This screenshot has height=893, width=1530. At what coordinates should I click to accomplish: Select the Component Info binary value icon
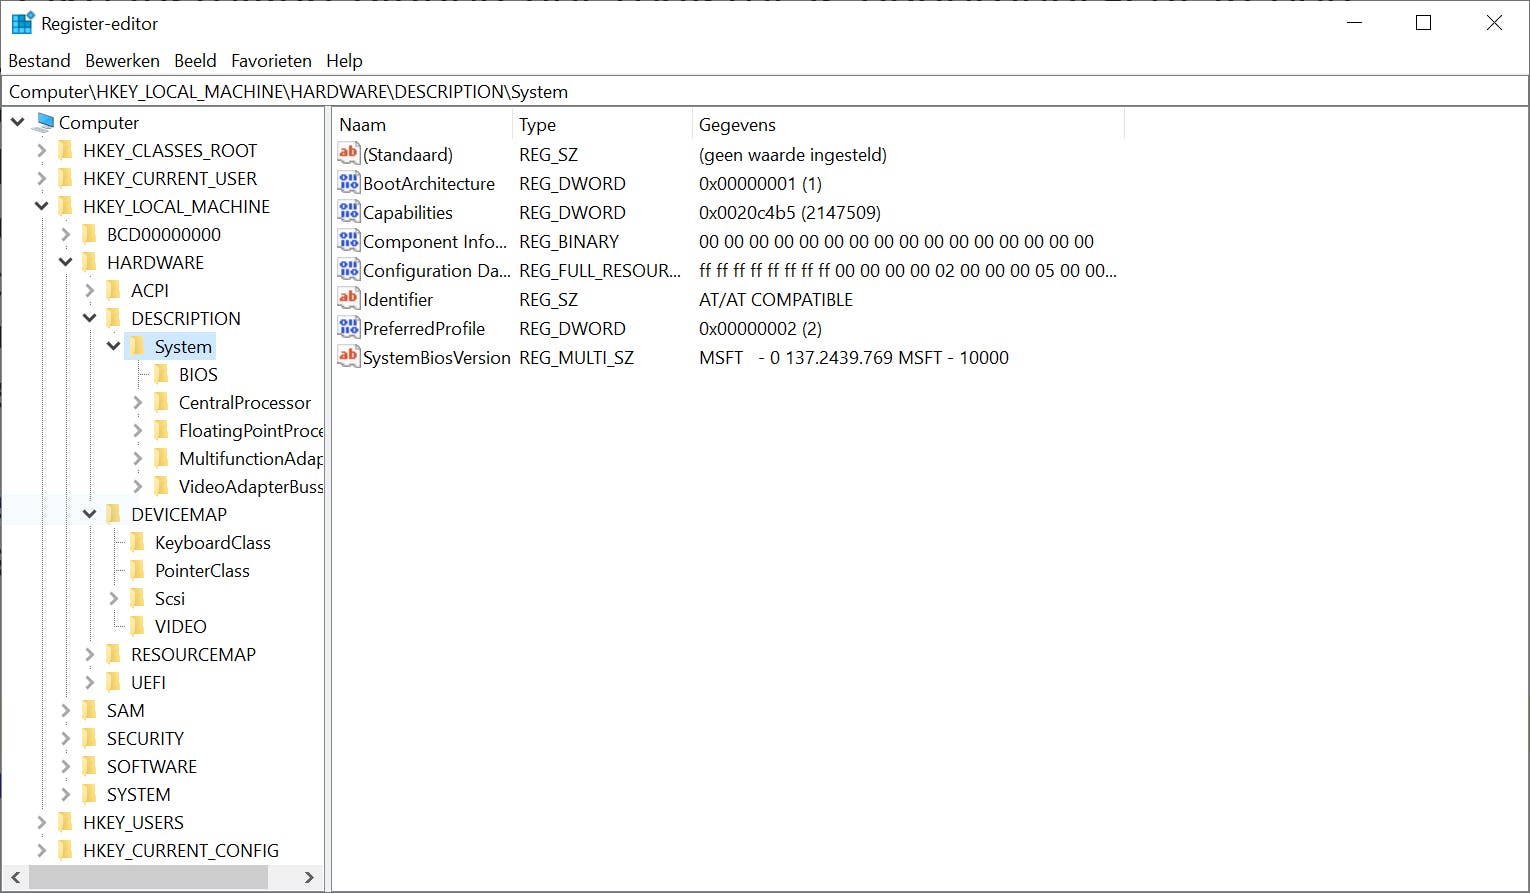348,241
